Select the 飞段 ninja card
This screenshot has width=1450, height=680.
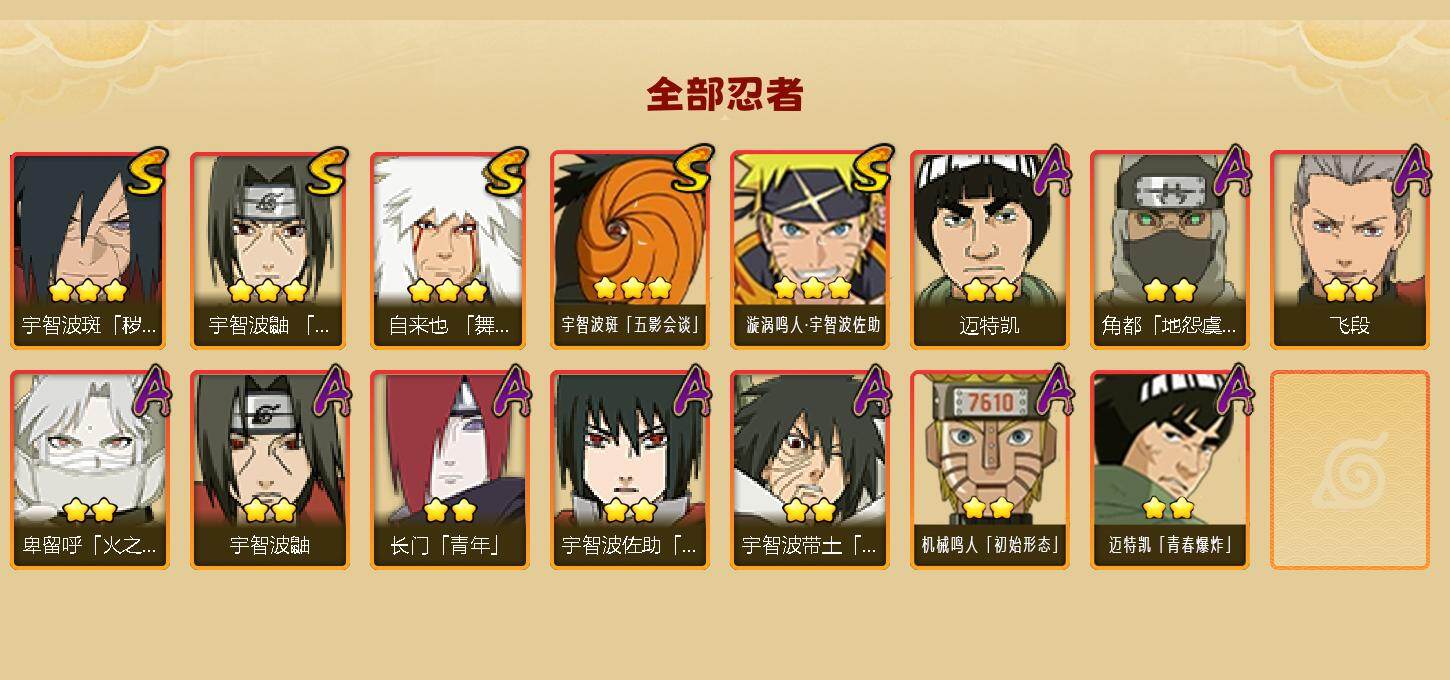[x=1349, y=250]
